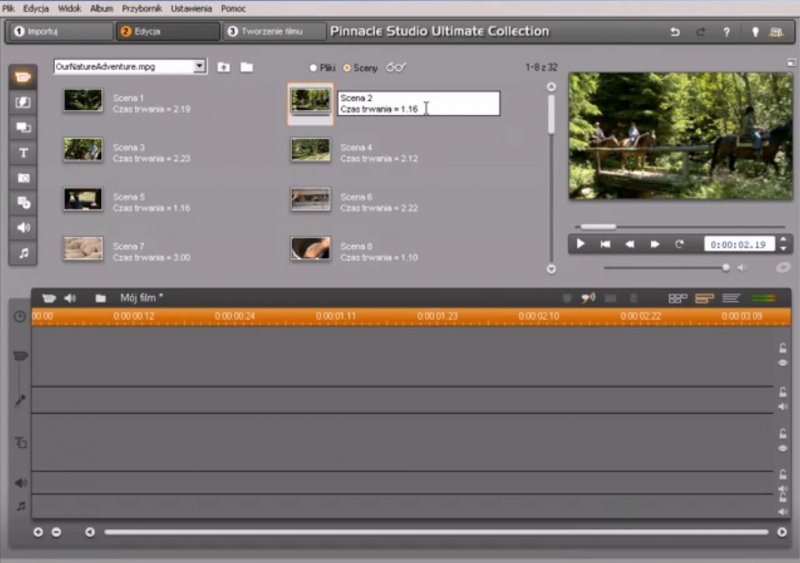Click the player volume slider knob
Image resolution: width=800 pixels, height=563 pixels.
point(726,267)
